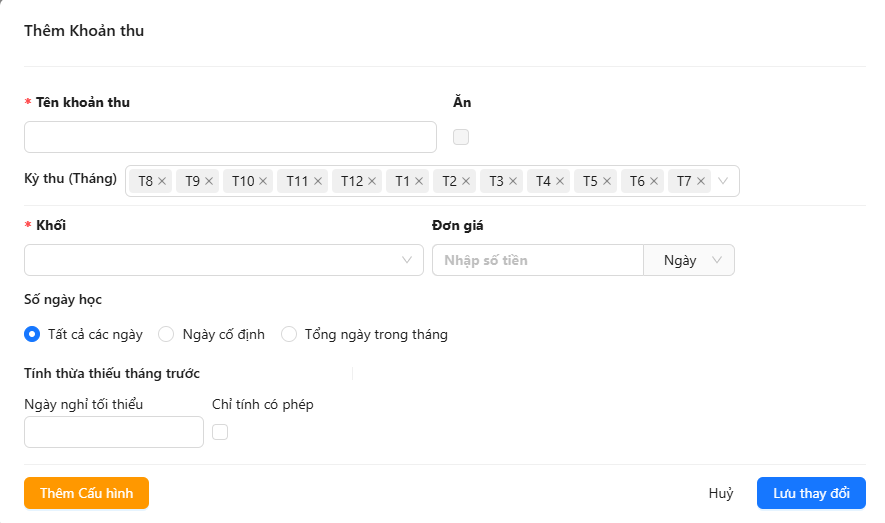Click the Thêm Cấu hình button
The width and height of the screenshot is (885, 523).
86,493
